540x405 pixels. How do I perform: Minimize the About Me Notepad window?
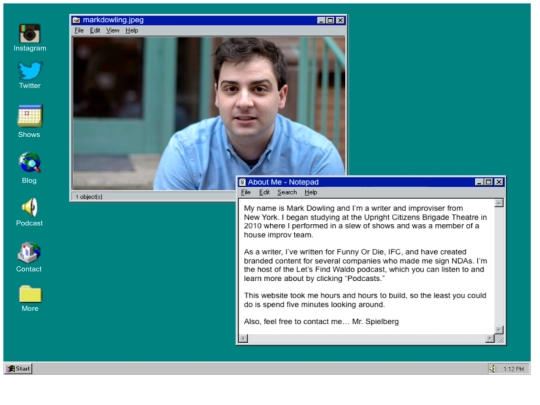pos(479,182)
